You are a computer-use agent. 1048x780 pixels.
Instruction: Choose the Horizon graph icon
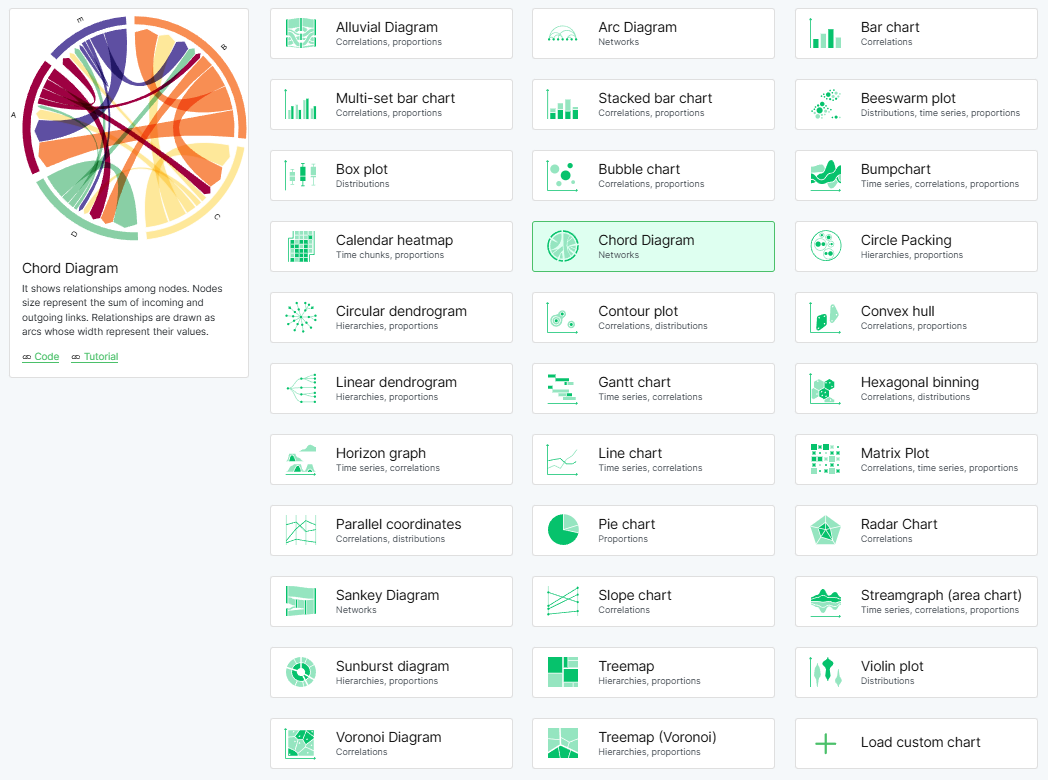point(301,459)
